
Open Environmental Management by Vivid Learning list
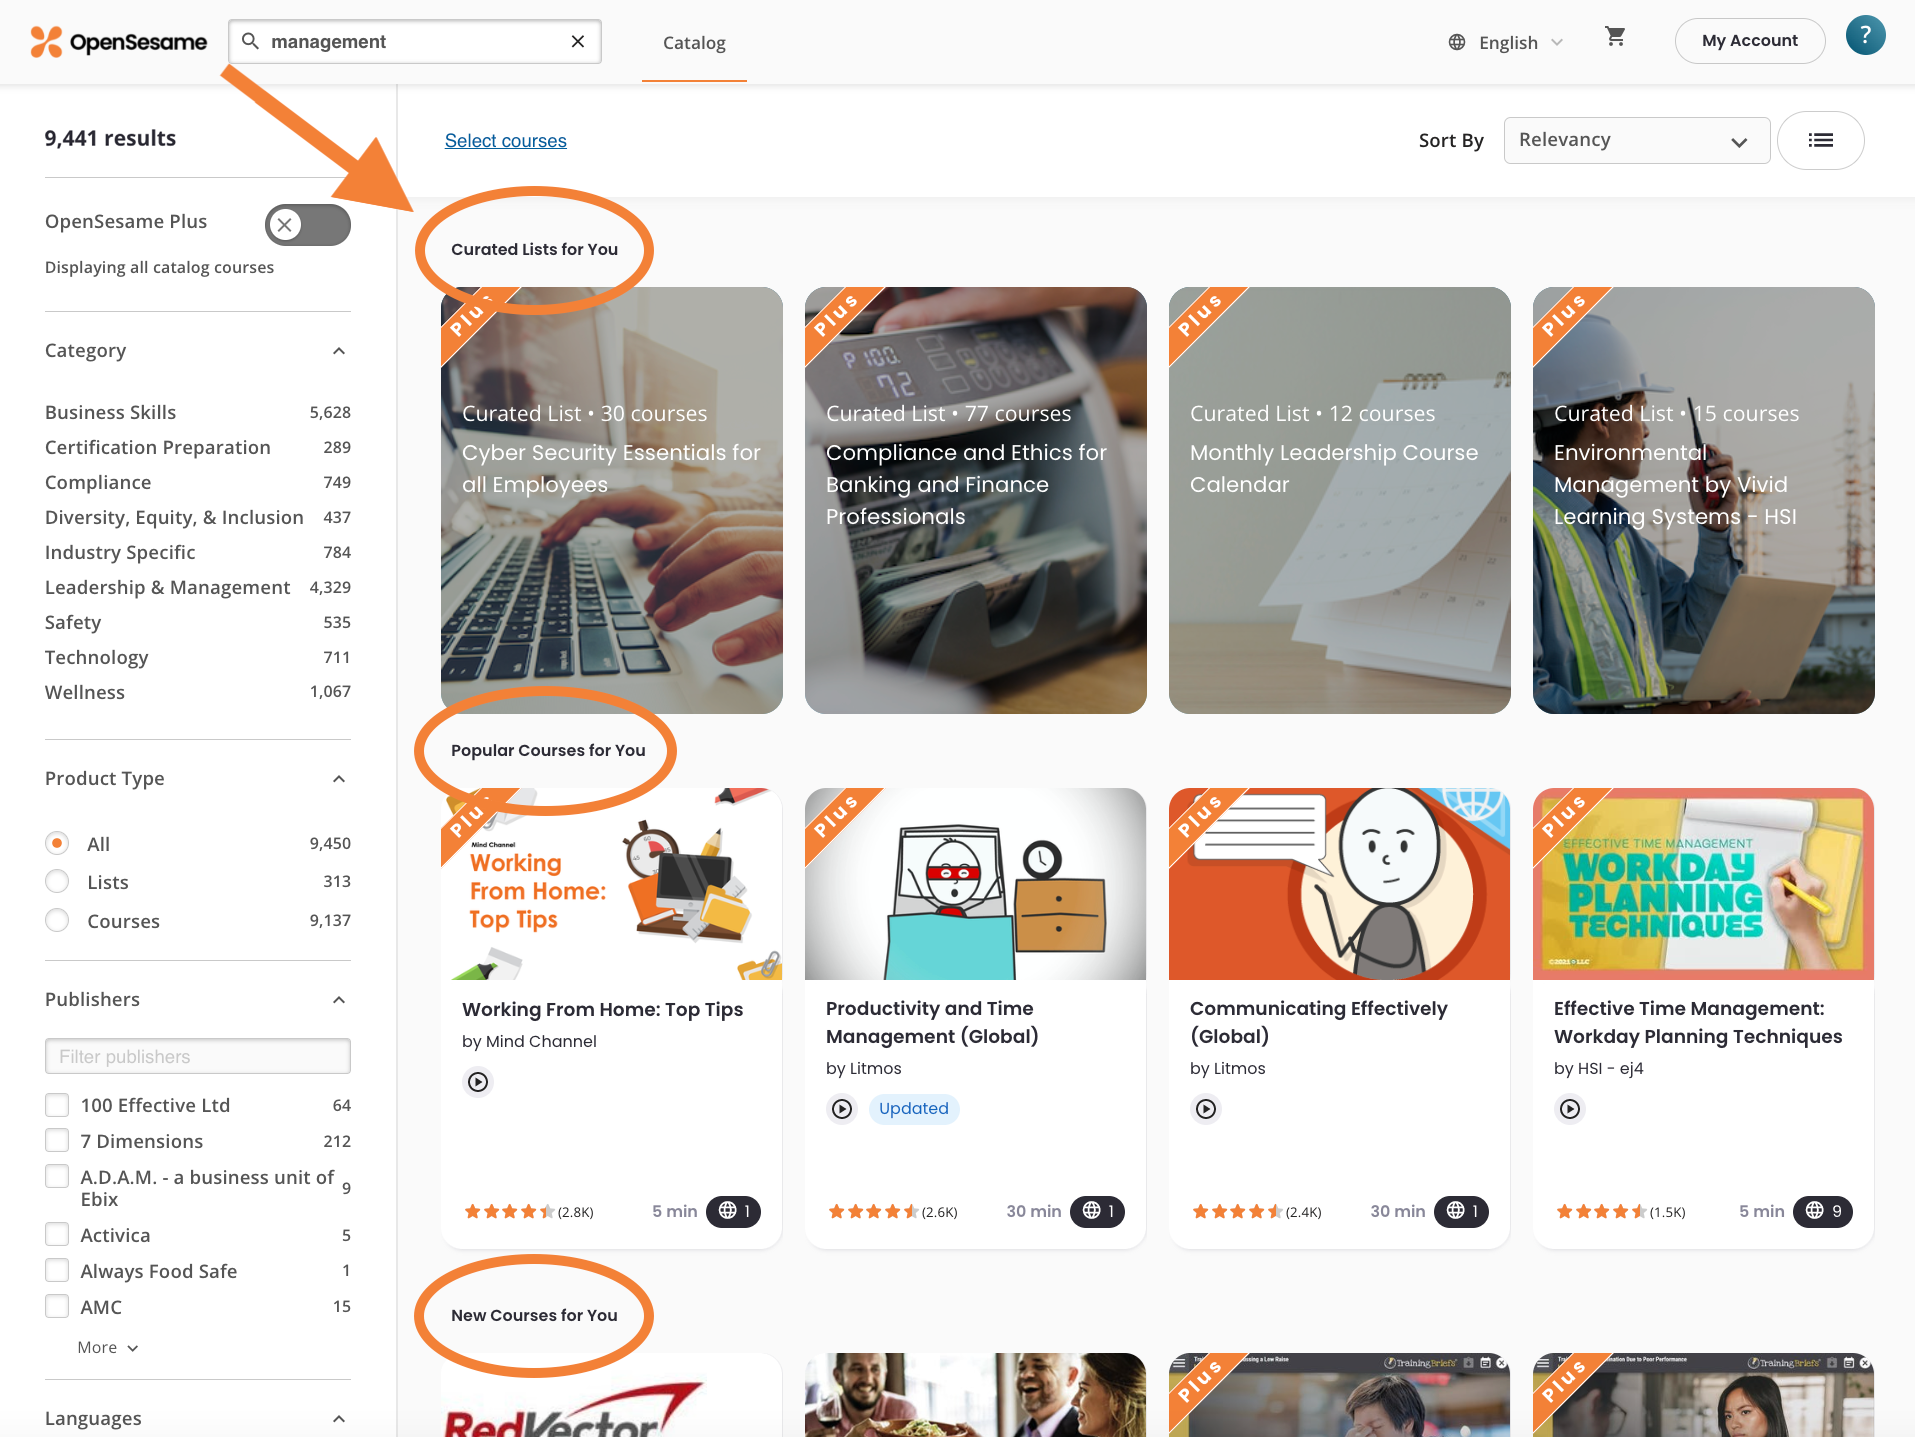coord(1704,500)
